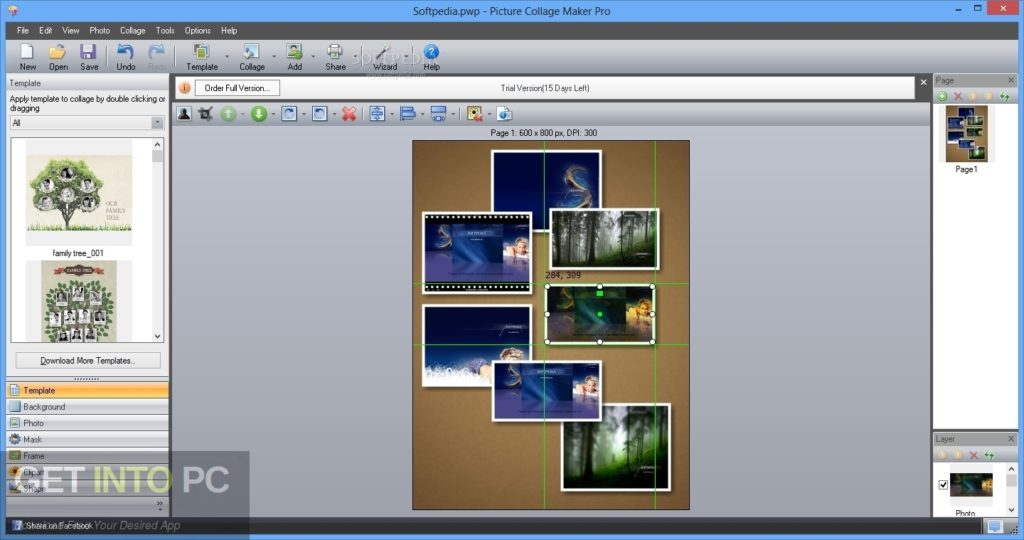
Task: Open the Template button dropdown arrow
Action: click(x=227, y=57)
